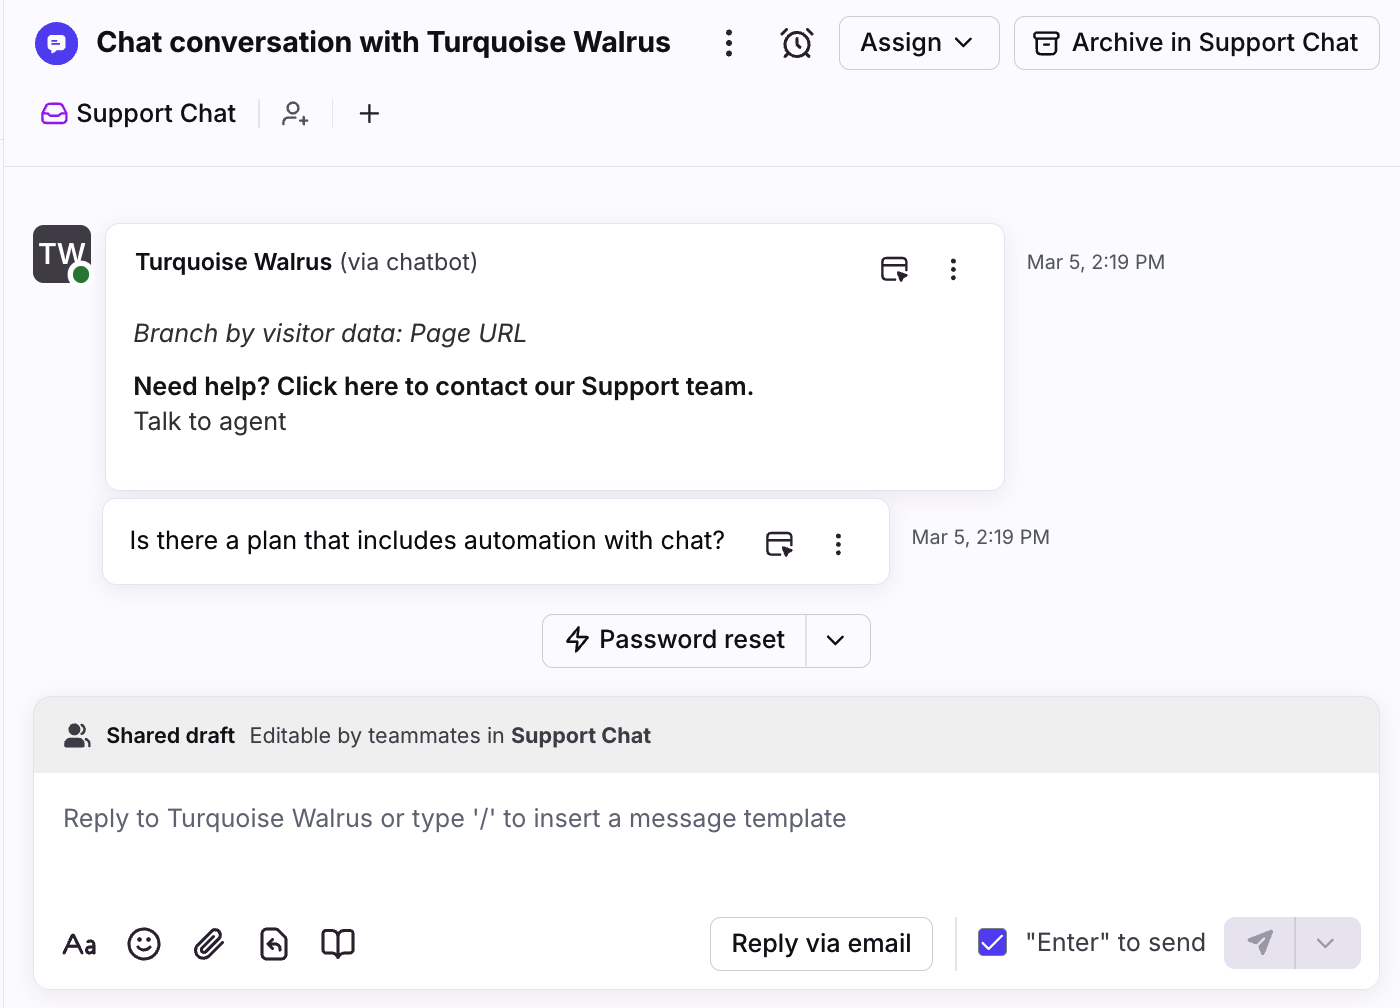Open text formatting Aa options
This screenshot has width=1400, height=1008.
80,943
